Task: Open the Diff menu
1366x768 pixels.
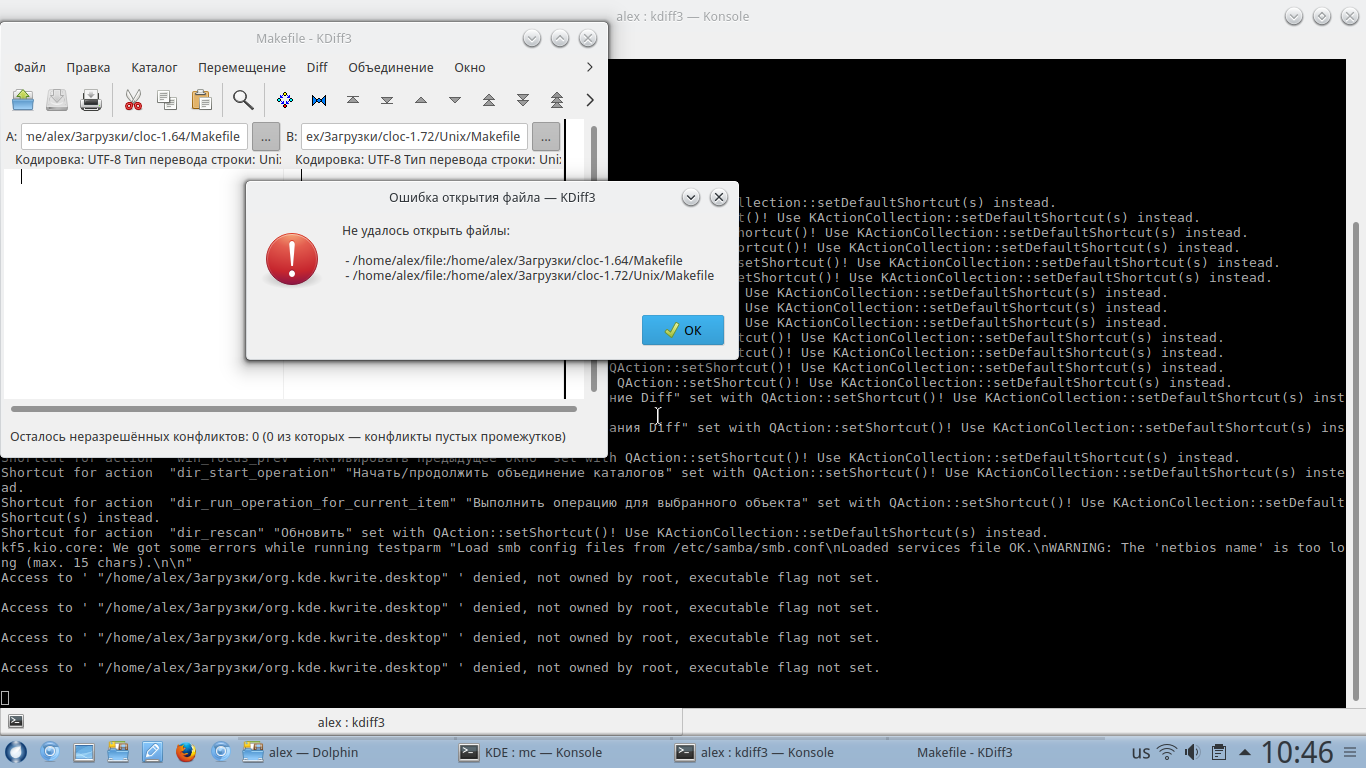Action: pyautogui.click(x=317, y=68)
